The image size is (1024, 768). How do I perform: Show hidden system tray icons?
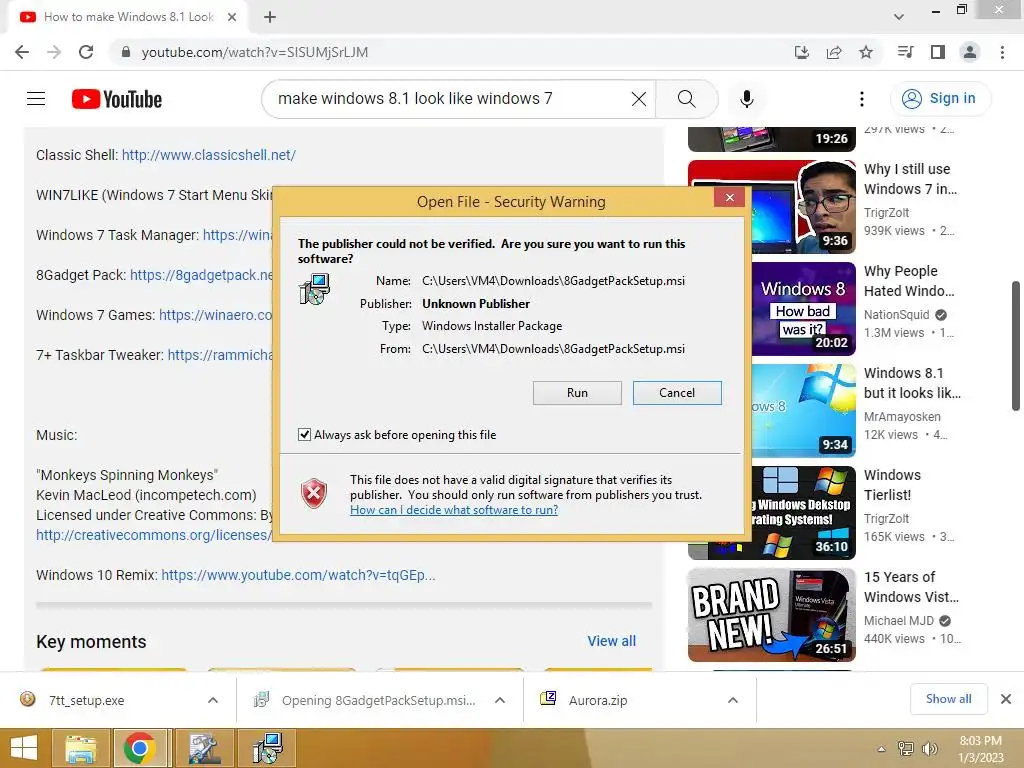881,749
